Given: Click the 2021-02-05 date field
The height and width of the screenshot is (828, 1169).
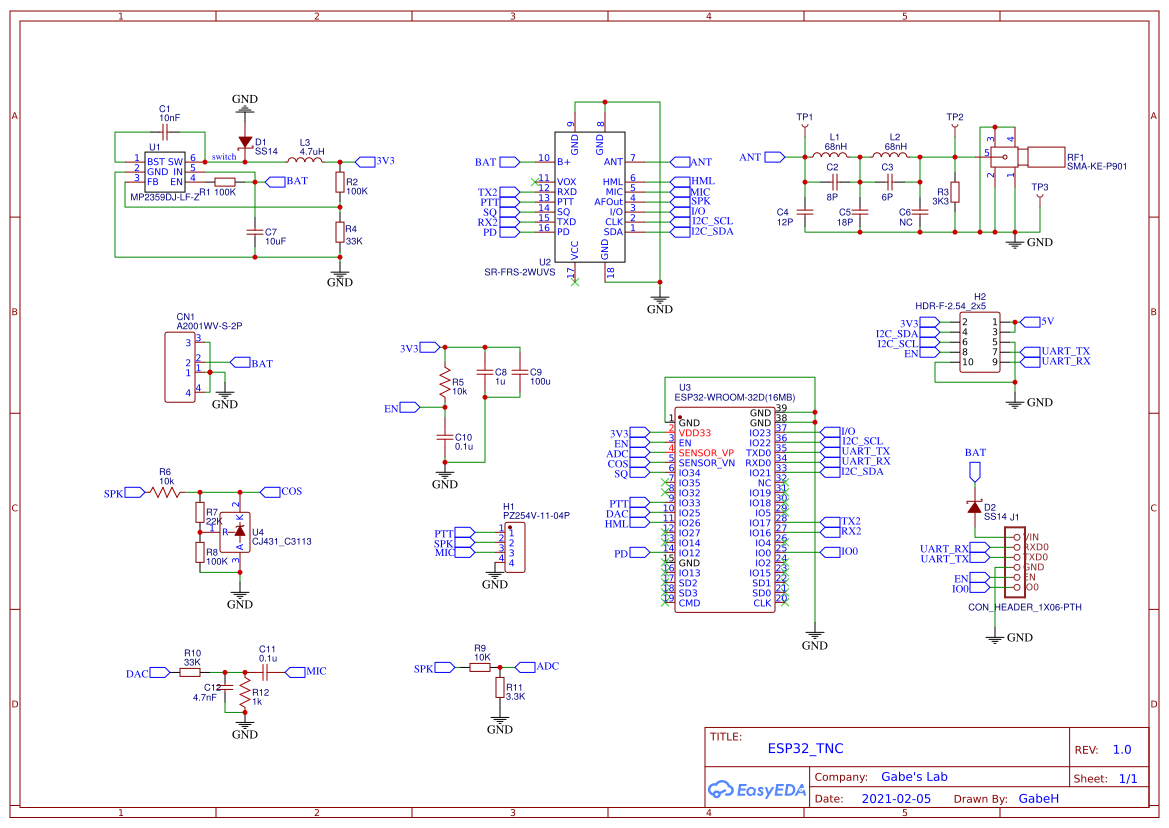Looking at the screenshot, I should 896,799.
